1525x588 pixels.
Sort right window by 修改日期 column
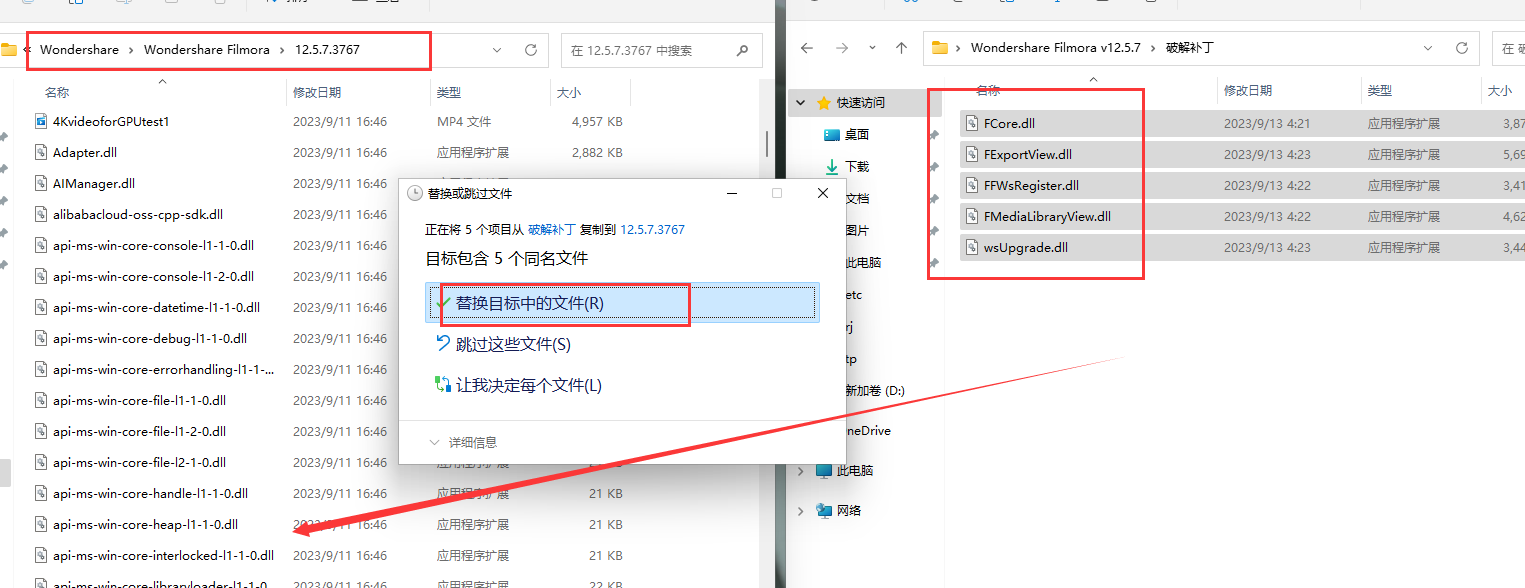(1249, 90)
